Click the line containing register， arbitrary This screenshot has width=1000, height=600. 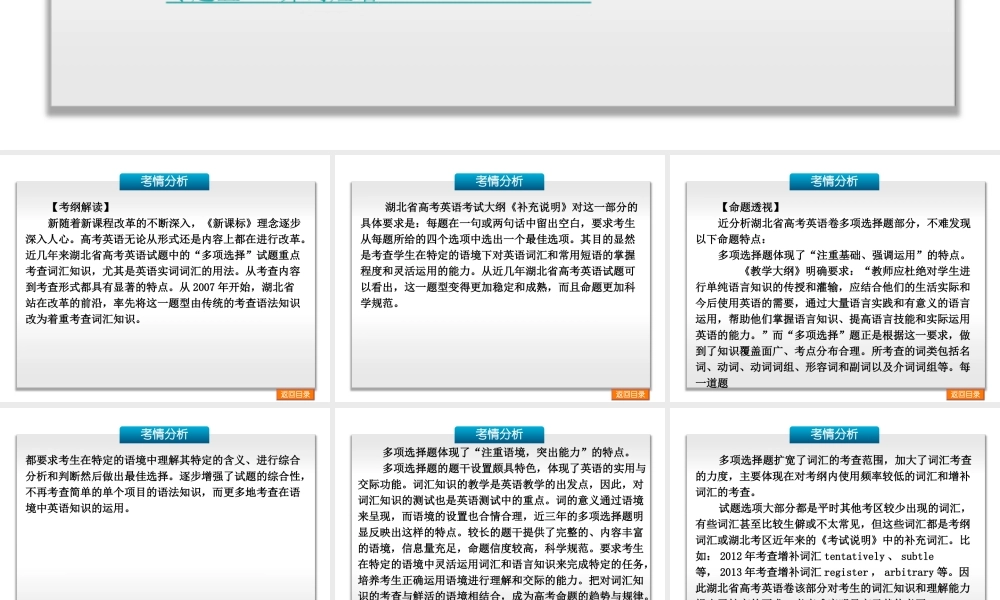(x=833, y=573)
